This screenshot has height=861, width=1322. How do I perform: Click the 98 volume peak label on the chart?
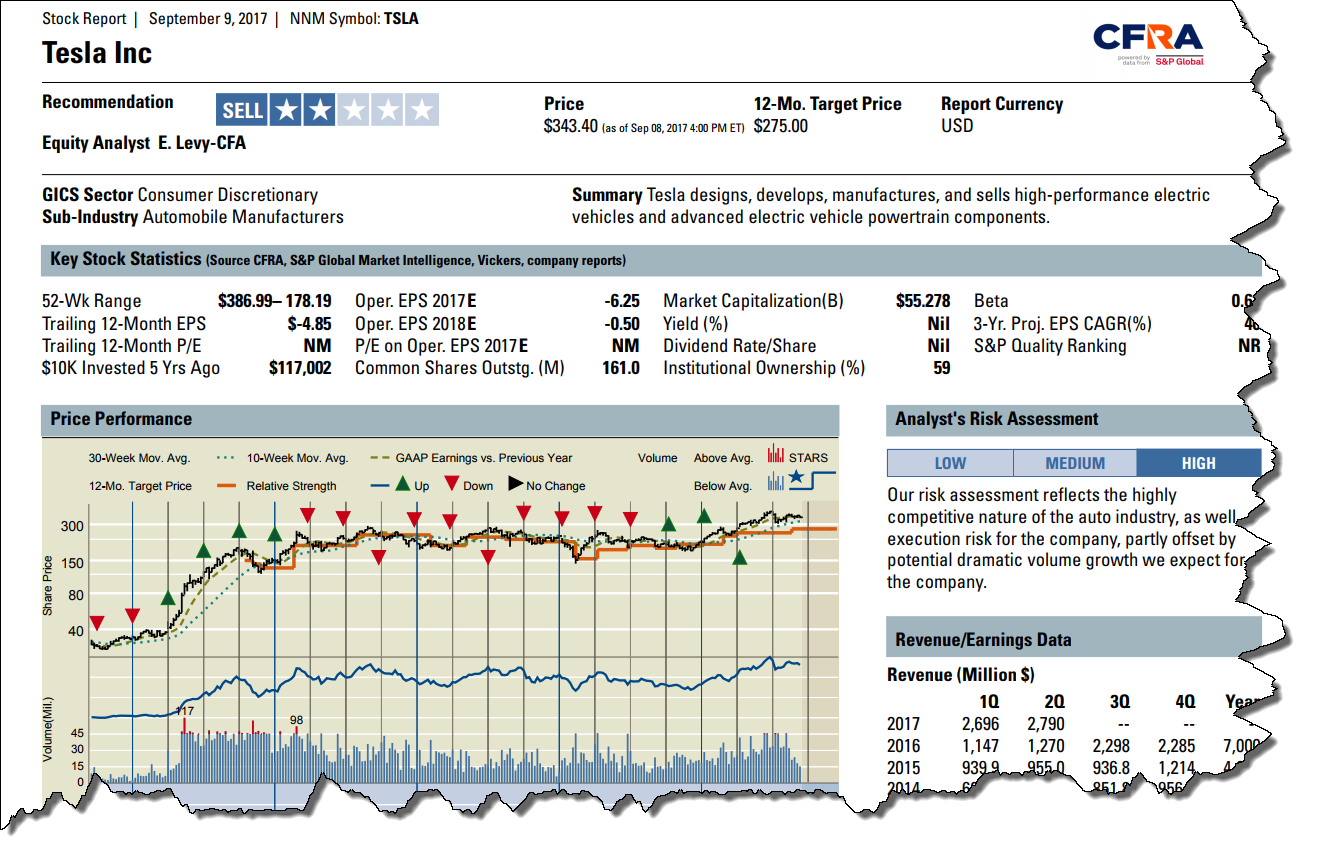click(296, 720)
